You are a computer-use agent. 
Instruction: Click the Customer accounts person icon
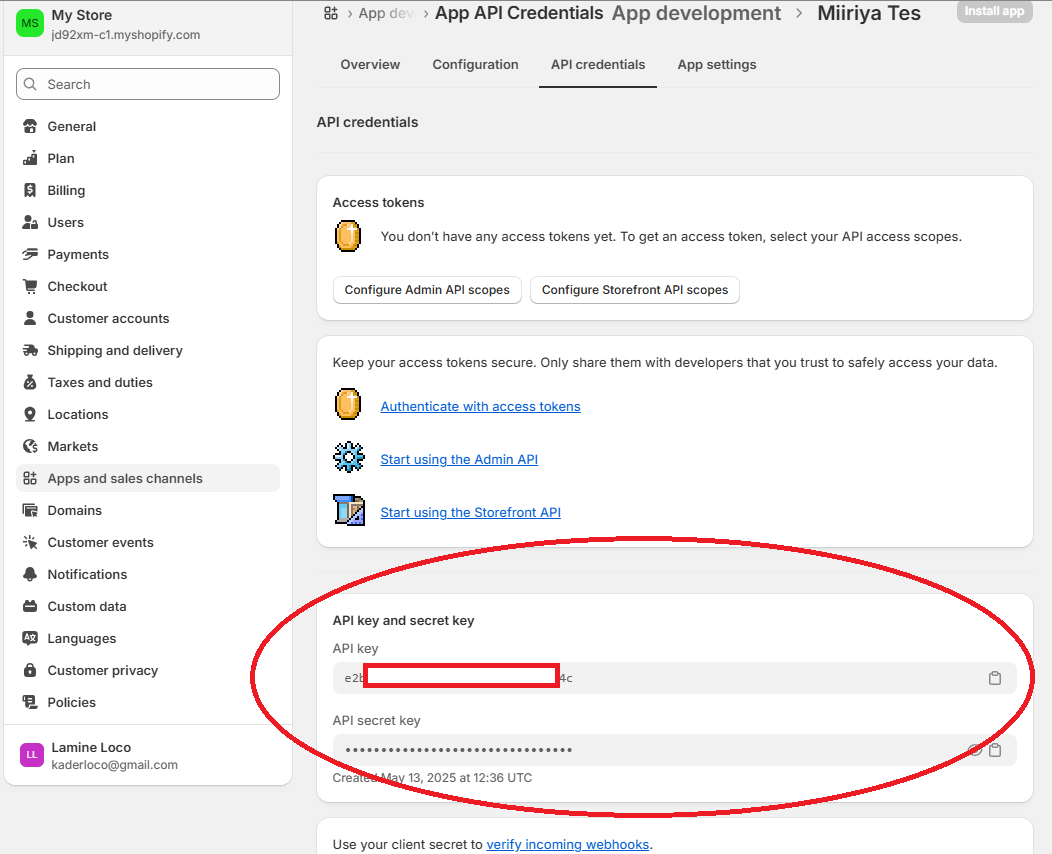tap(30, 318)
